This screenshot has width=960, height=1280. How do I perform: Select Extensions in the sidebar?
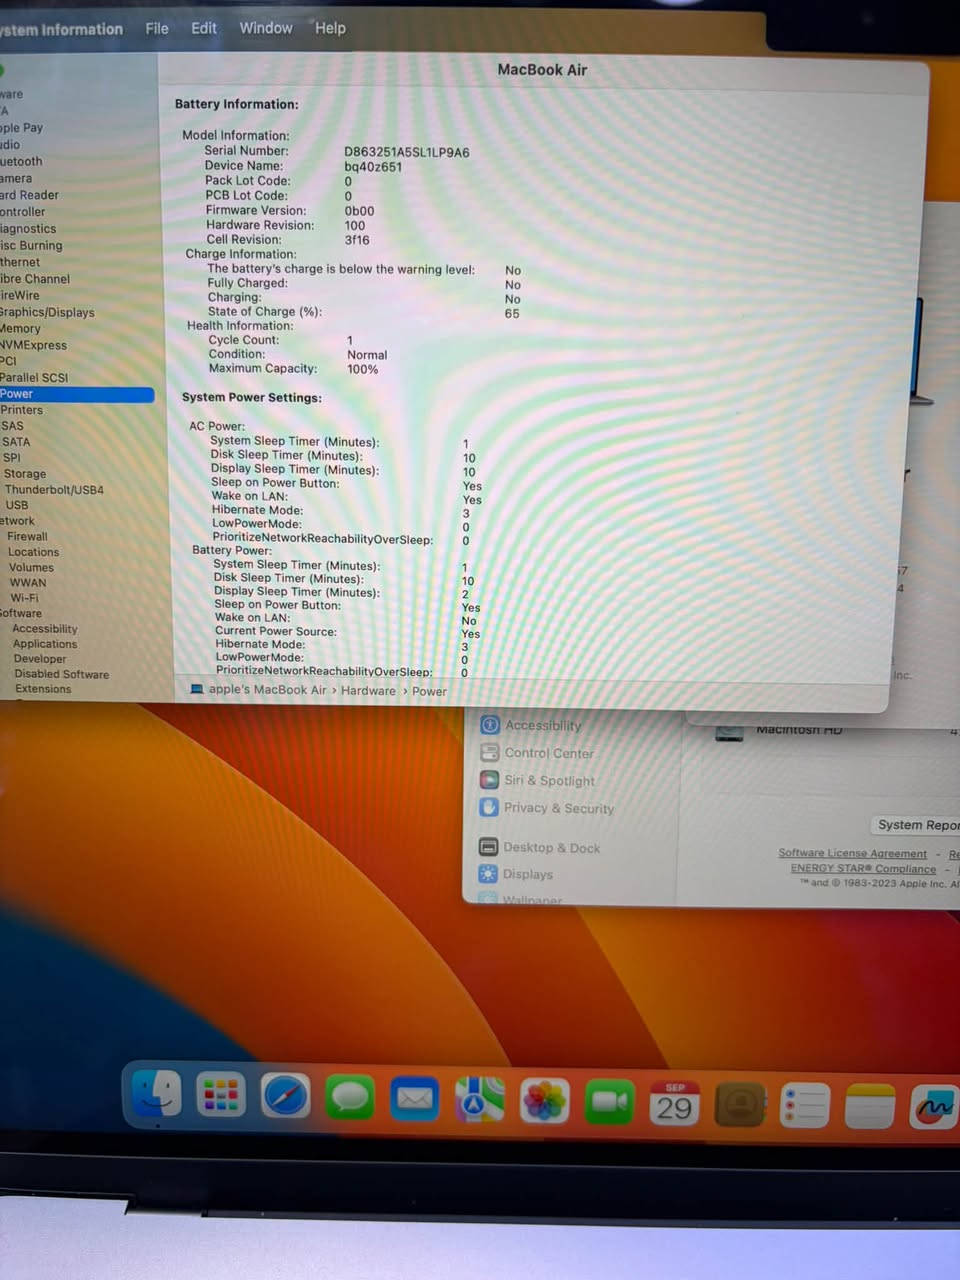(43, 689)
